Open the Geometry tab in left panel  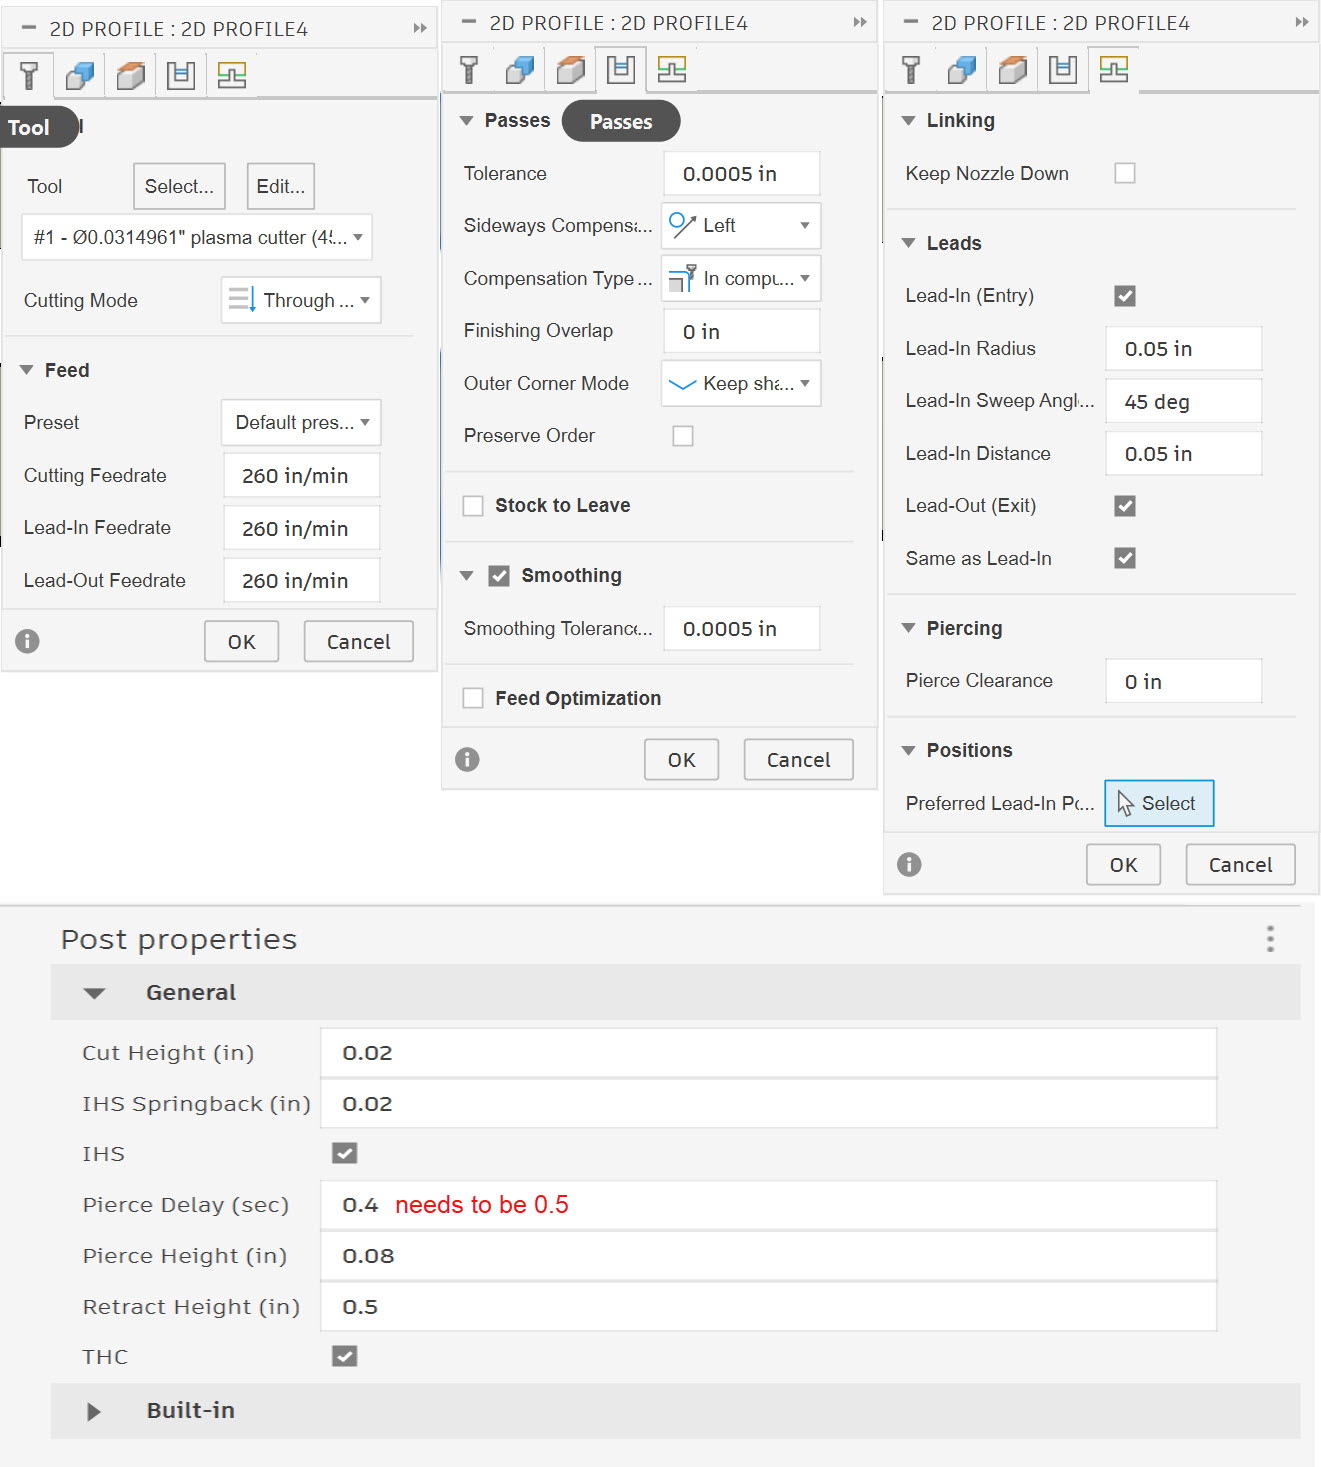[x=80, y=75]
